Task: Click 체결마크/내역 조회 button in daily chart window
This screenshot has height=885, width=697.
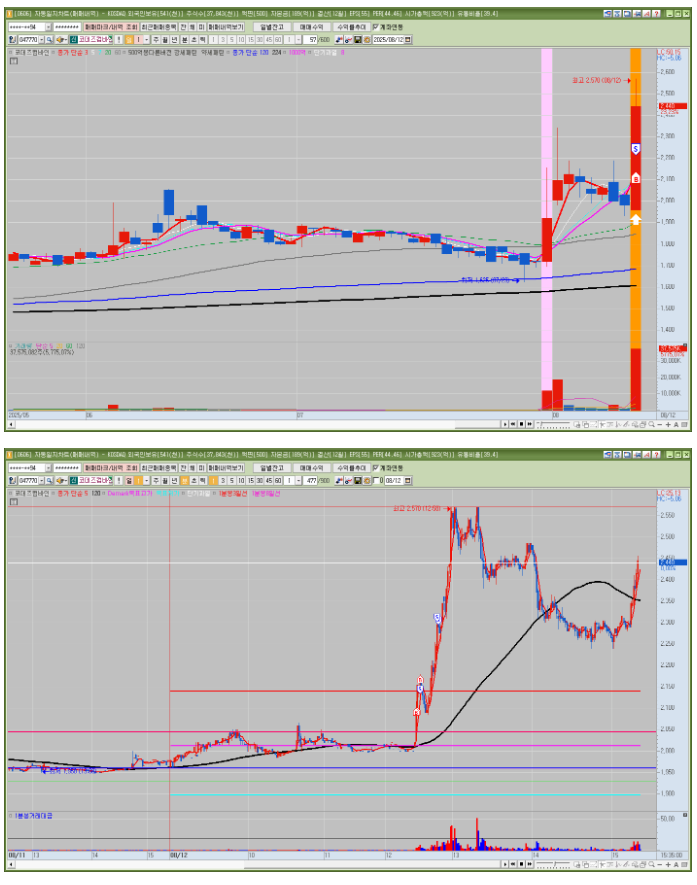Action: [110, 27]
